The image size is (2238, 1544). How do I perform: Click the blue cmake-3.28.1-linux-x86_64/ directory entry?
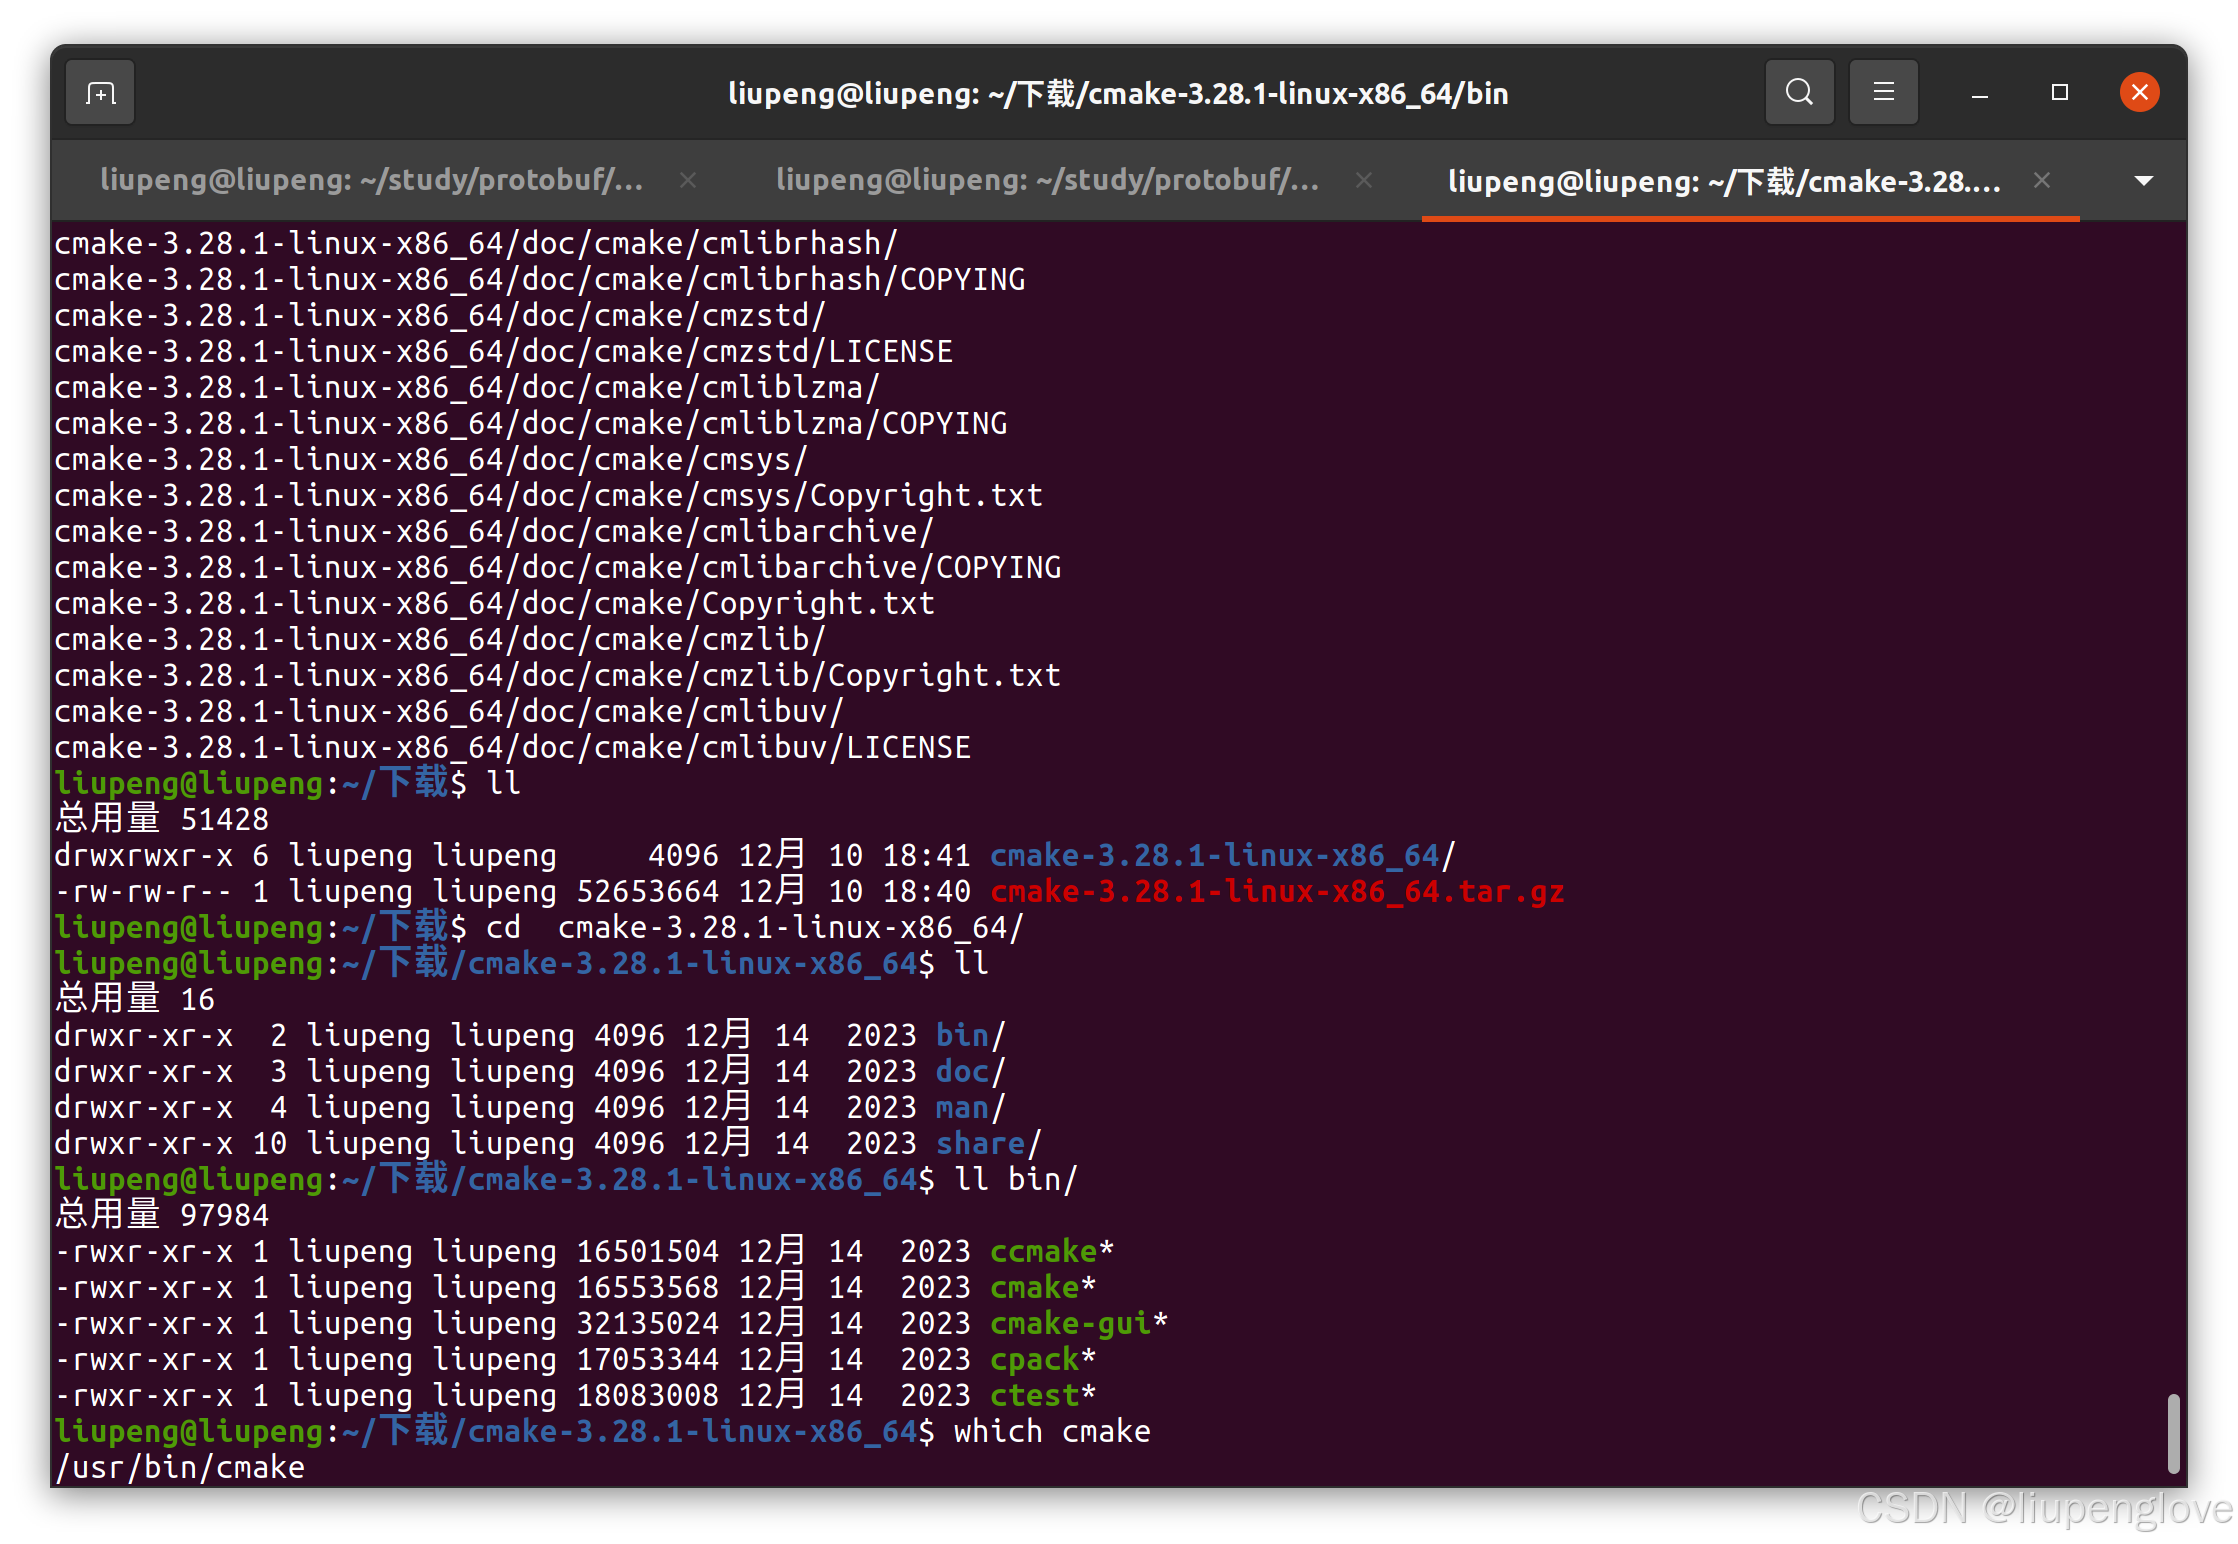coord(1223,855)
